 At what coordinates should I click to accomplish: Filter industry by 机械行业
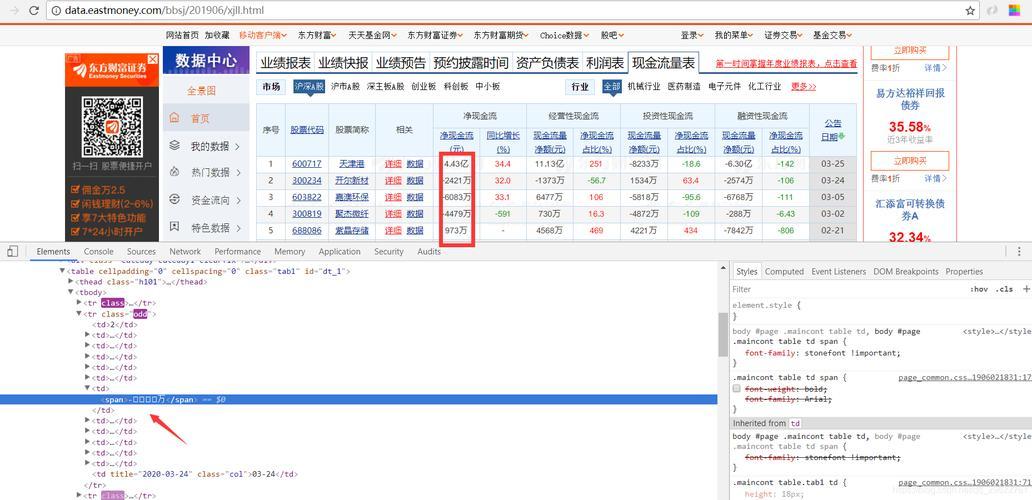[644, 86]
